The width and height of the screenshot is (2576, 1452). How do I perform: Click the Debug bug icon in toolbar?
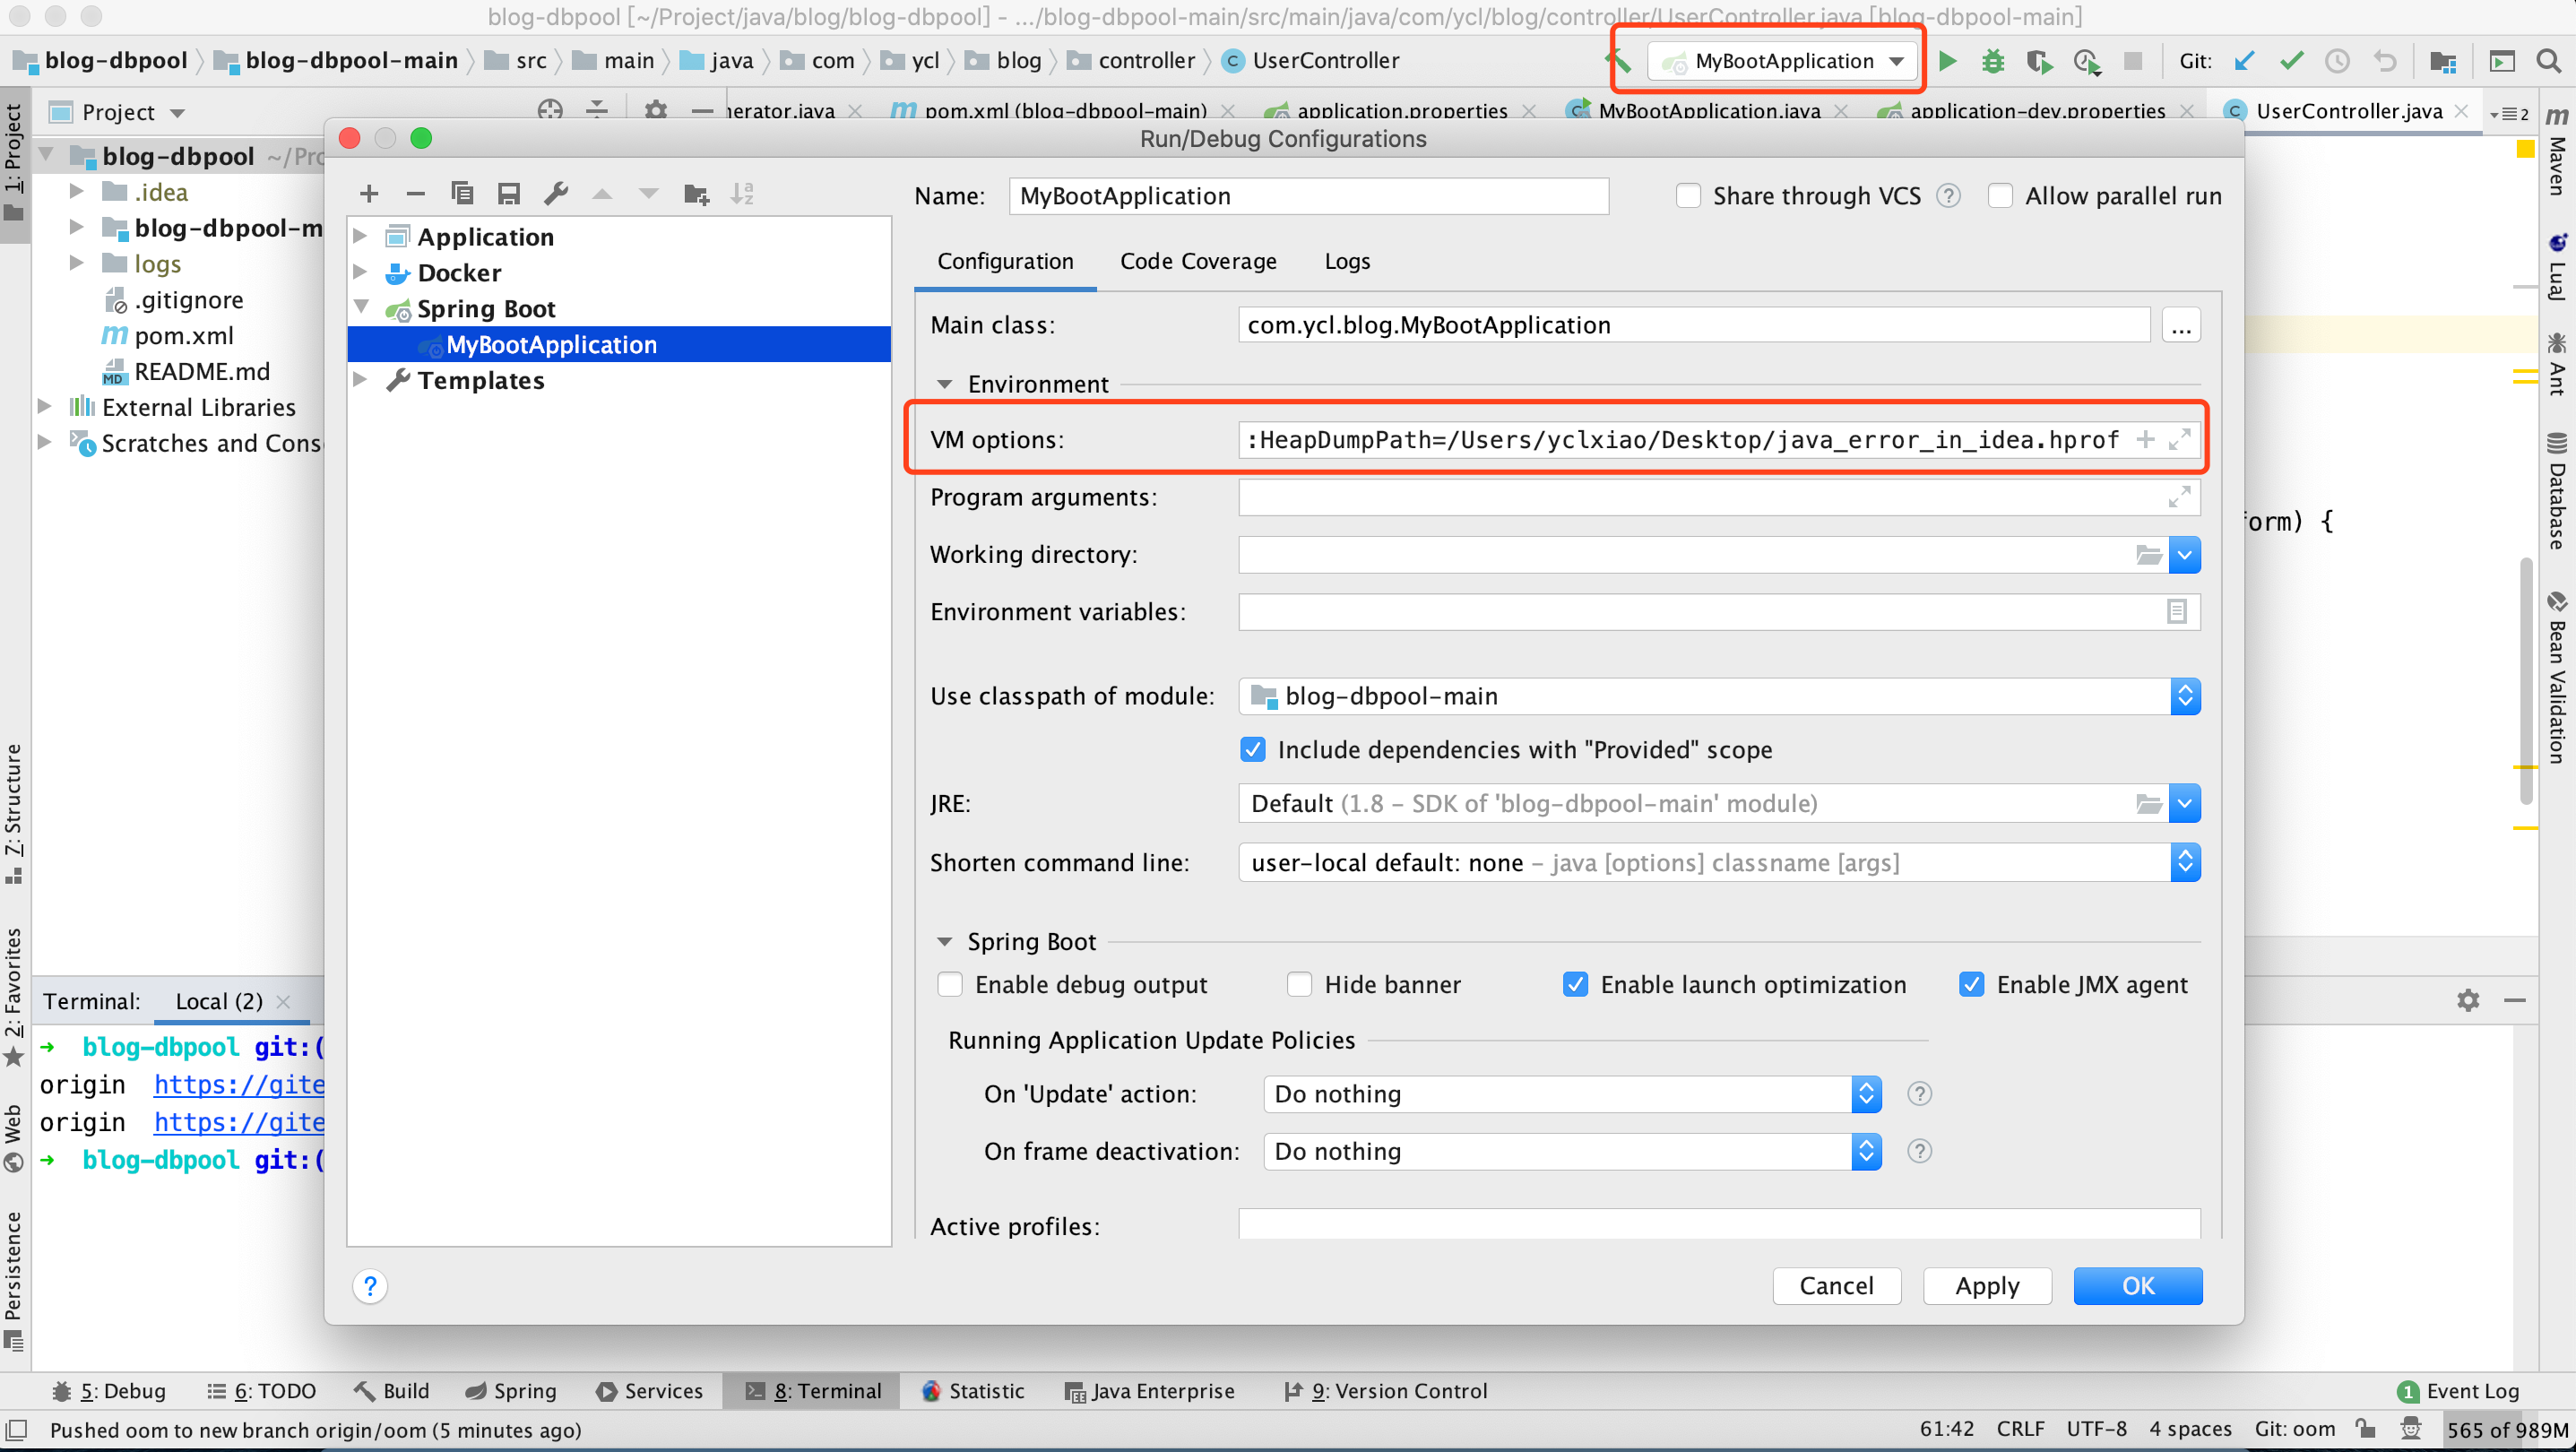1993,61
